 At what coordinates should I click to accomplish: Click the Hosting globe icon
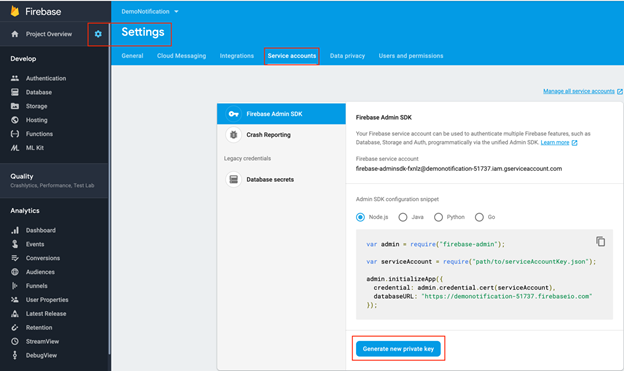15,120
